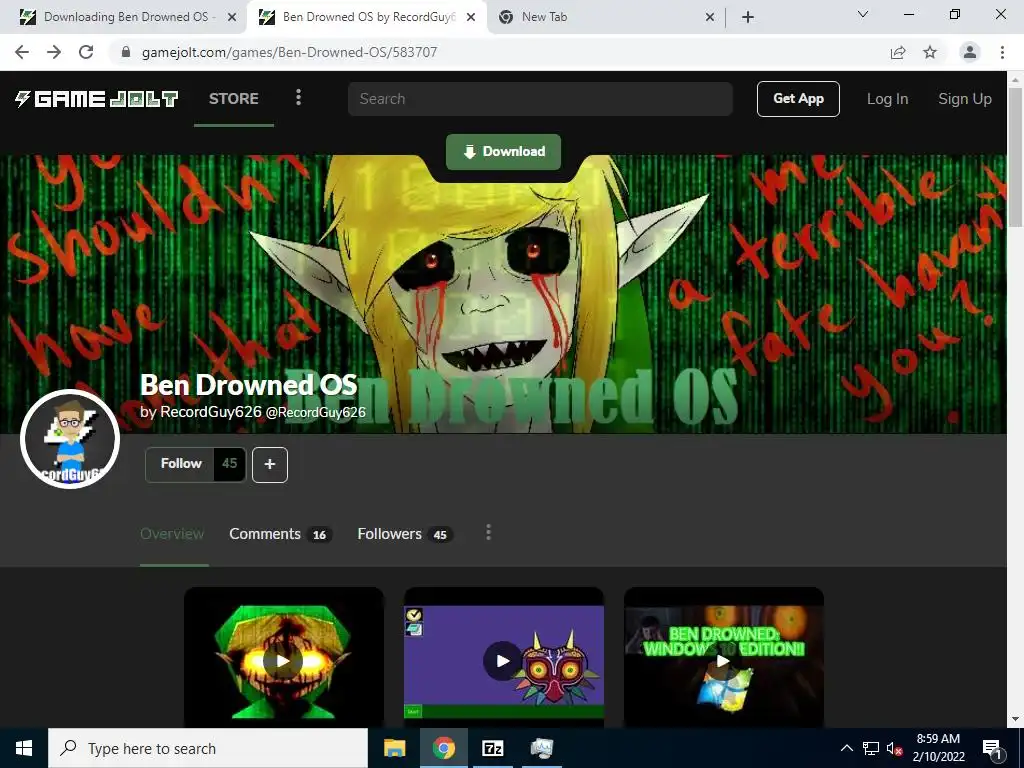The height and width of the screenshot is (768, 1024).
Task: Open the 7-Zip taskbar icon
Action: tap(492, 748)
